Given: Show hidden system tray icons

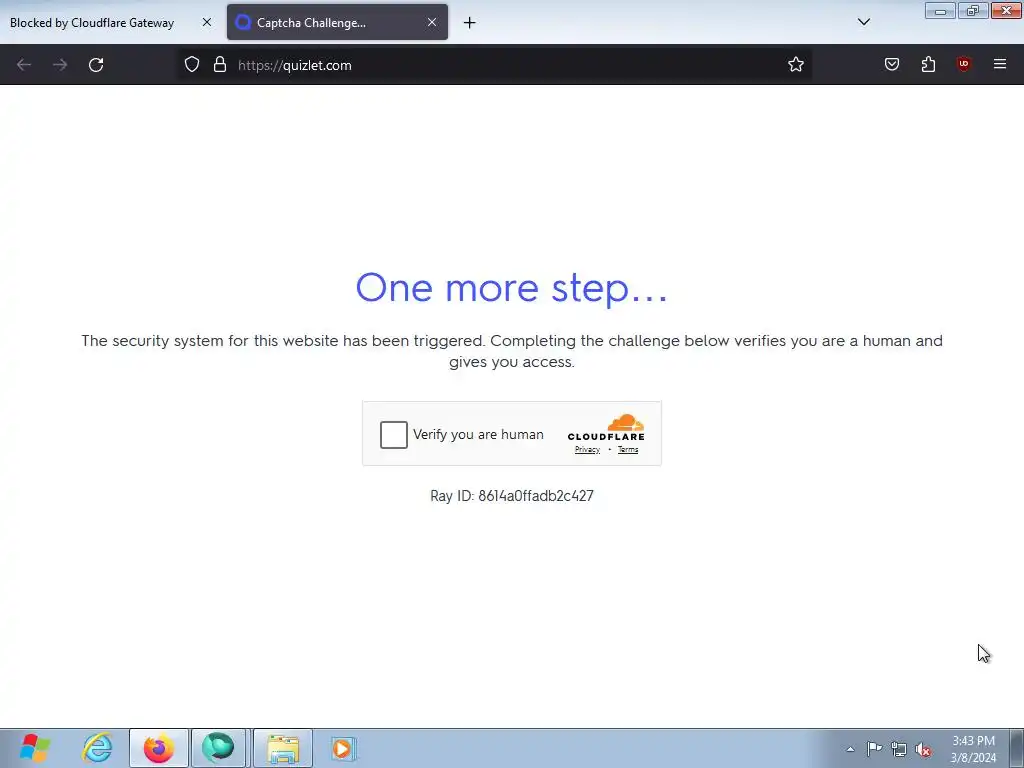Looking at the screenshot, I should point(850,749).
